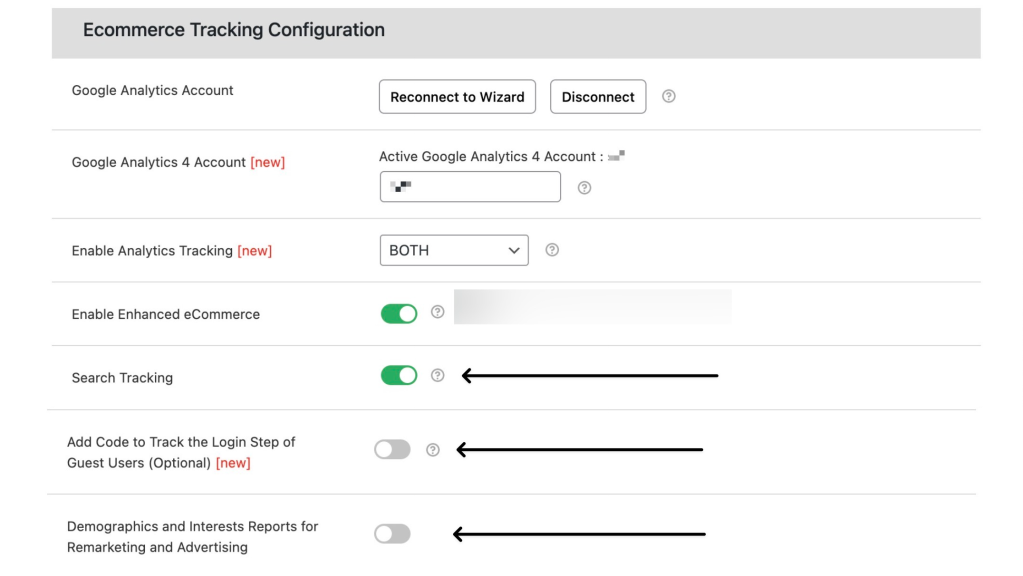
Task: Click the [new] tag beside Enable Analytics Tracking
Action: click(x=254, y=251)
